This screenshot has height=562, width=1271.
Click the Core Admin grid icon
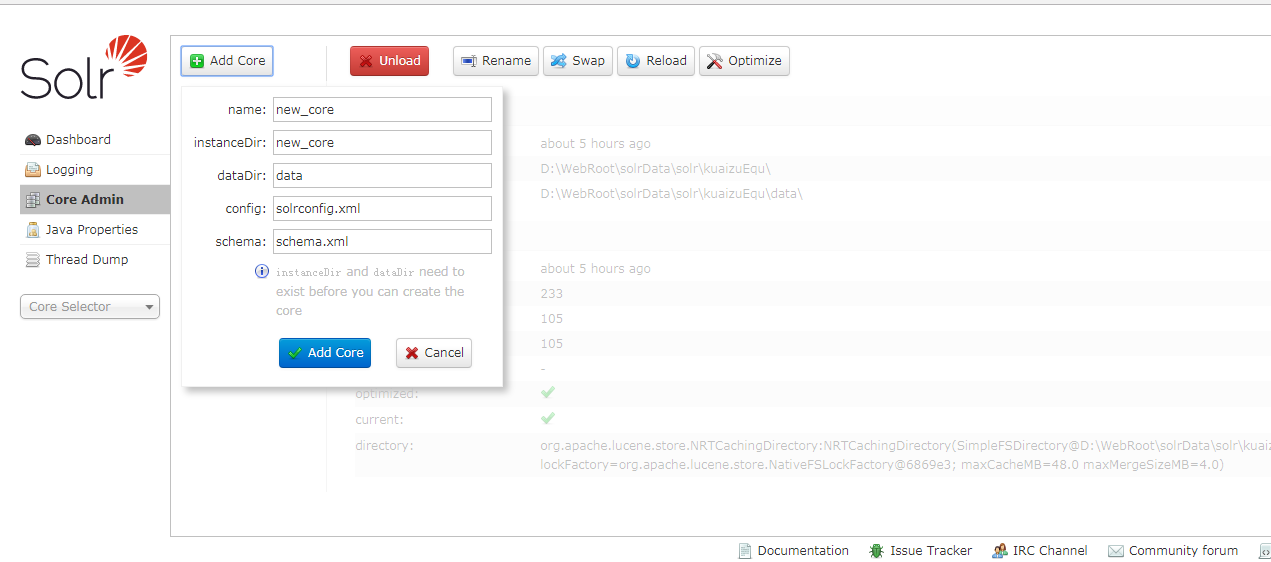coord(33,200)
